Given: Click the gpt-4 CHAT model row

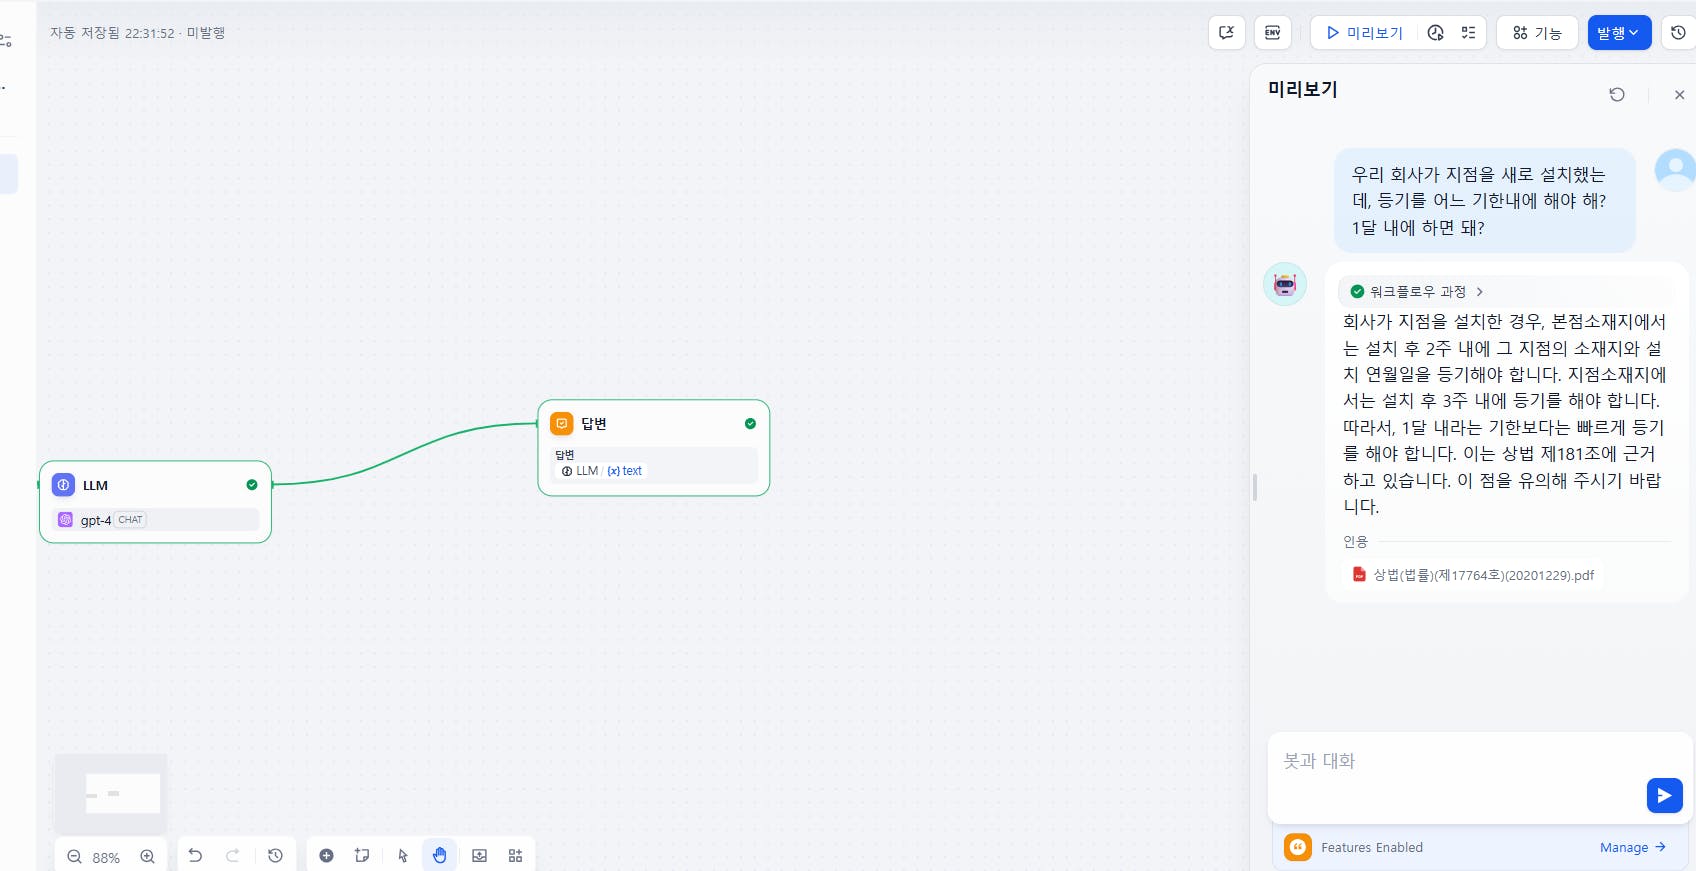Looking at the screenshot, I should tap(155, 520).
